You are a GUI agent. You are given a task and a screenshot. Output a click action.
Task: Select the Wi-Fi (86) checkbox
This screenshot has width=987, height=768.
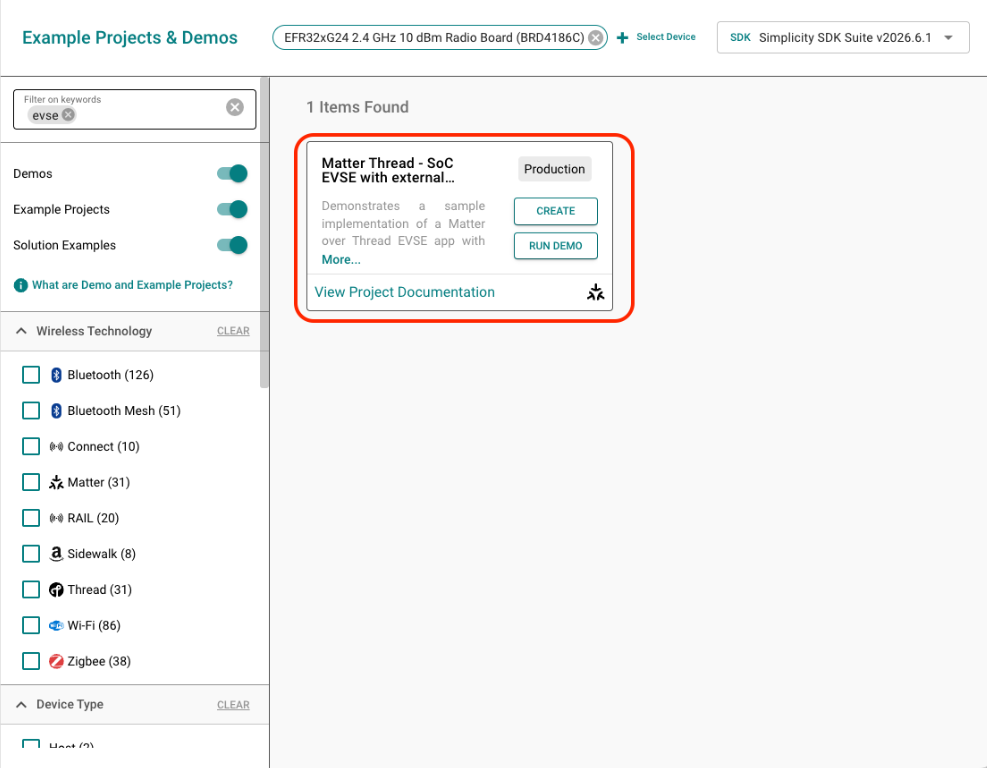click(x=31, y=626)
